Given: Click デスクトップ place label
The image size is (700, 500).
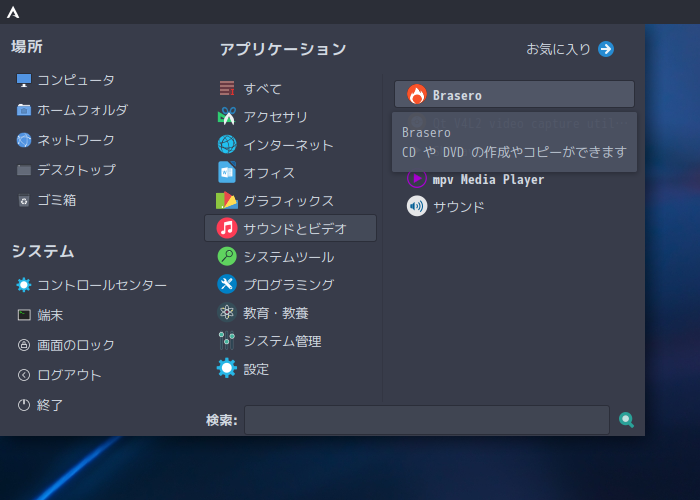Looking at the screenshot, I should (x=76, y=170).
